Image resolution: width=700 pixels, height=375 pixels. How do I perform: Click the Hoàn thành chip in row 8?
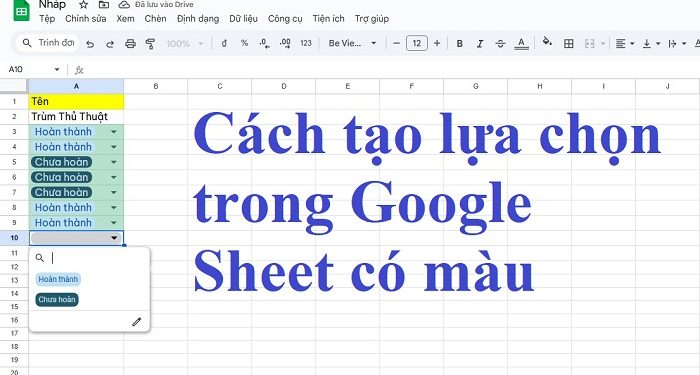coord(63,208)
